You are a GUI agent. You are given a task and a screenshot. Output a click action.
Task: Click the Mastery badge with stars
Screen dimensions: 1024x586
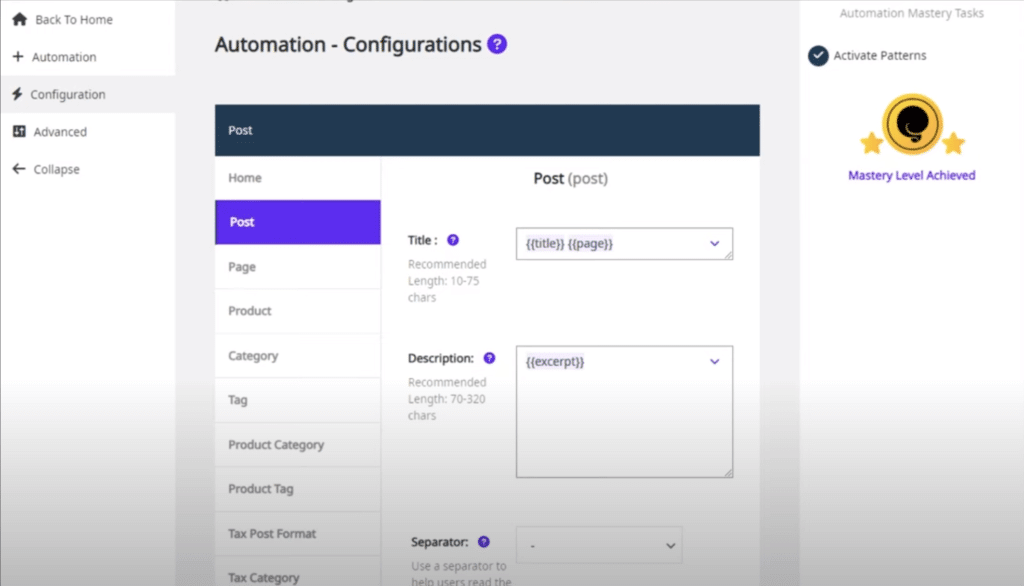click(x=911, y=126)
